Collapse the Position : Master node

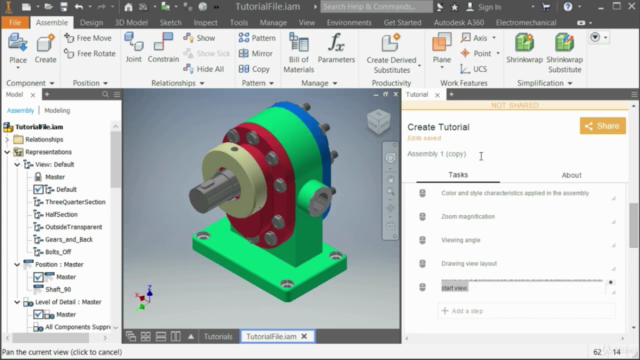(17, 264)
